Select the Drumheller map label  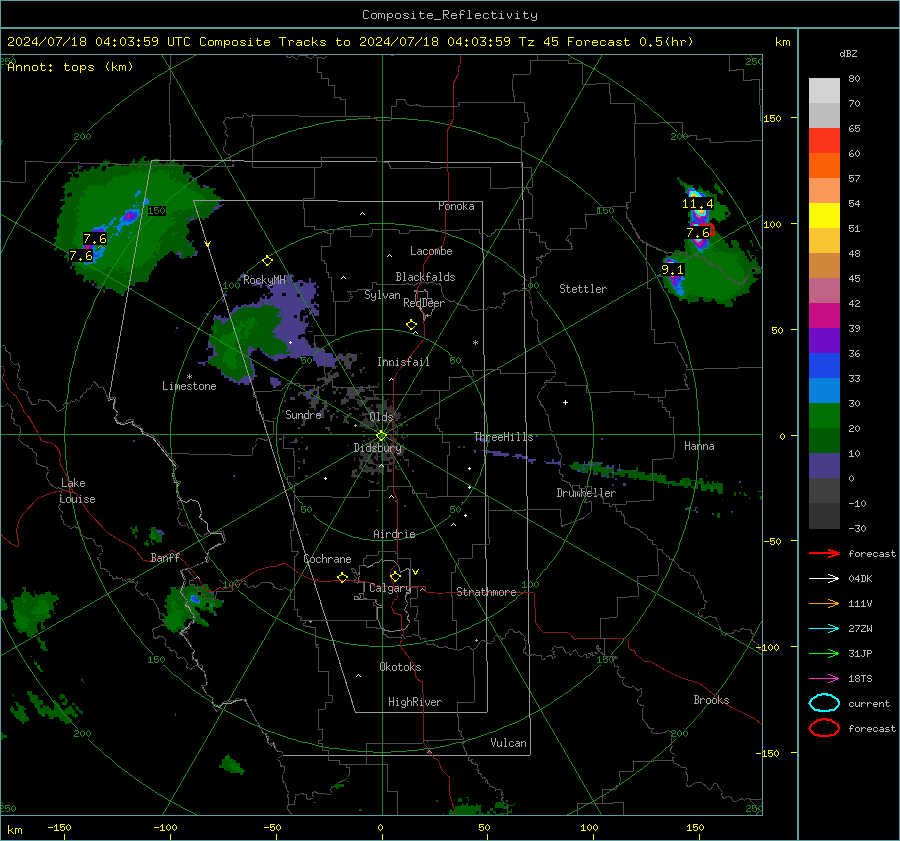point(586,493)
